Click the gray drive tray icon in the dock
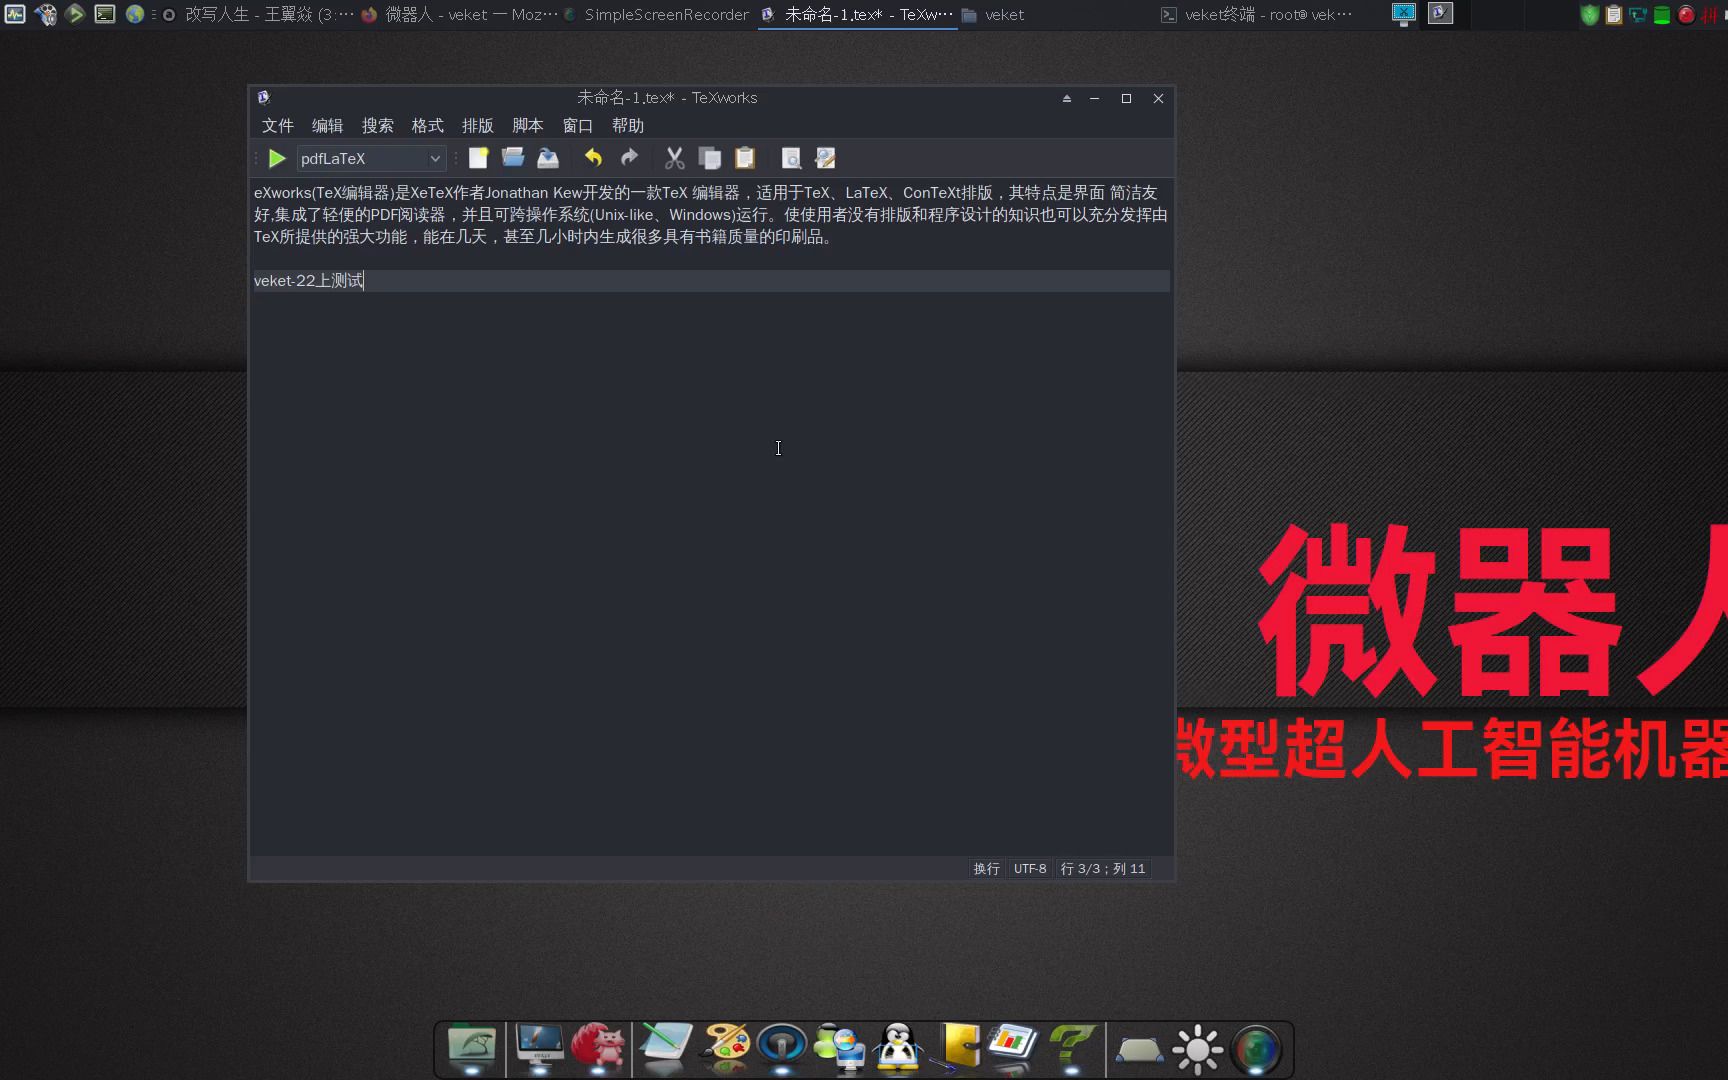Viewport: 1728px width, 1080px height. [x=1139, y=1050]
